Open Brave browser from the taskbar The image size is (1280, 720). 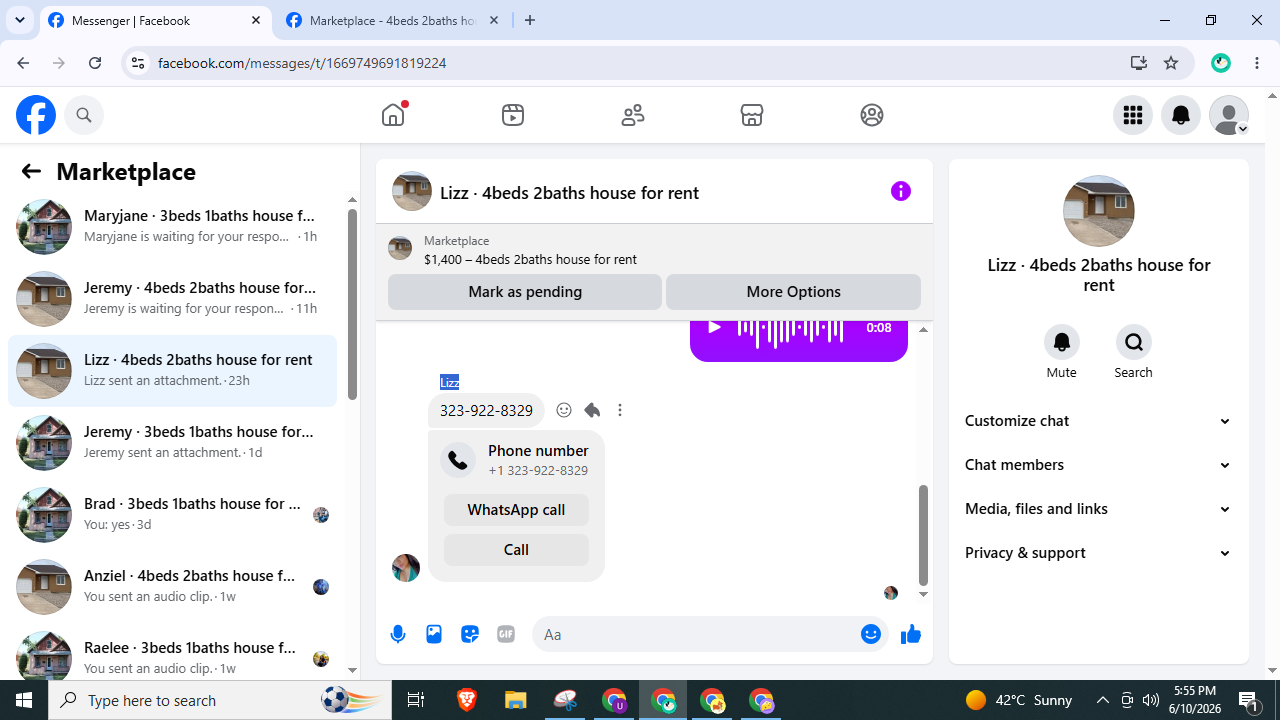coord(466,700)
